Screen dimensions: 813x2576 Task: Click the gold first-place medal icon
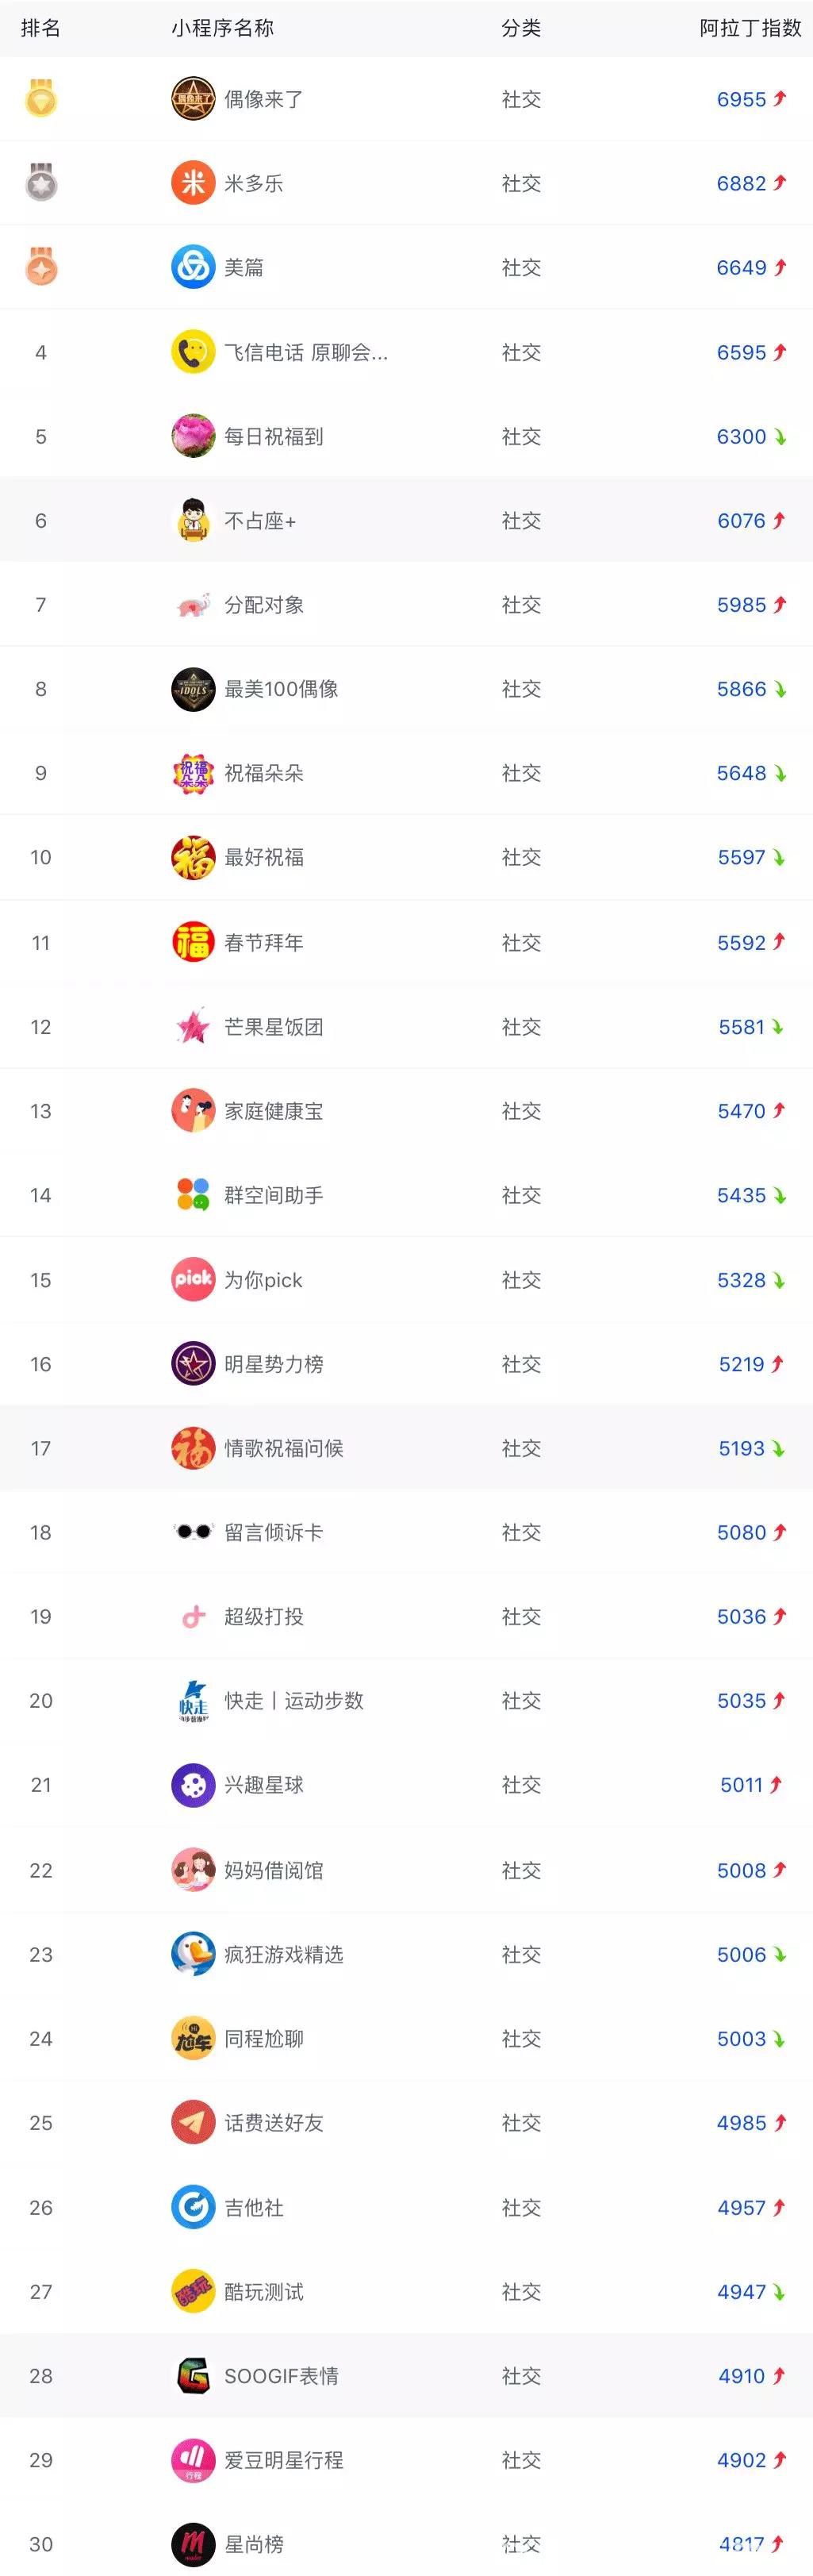pyautogui.click(x=41, y=99)
